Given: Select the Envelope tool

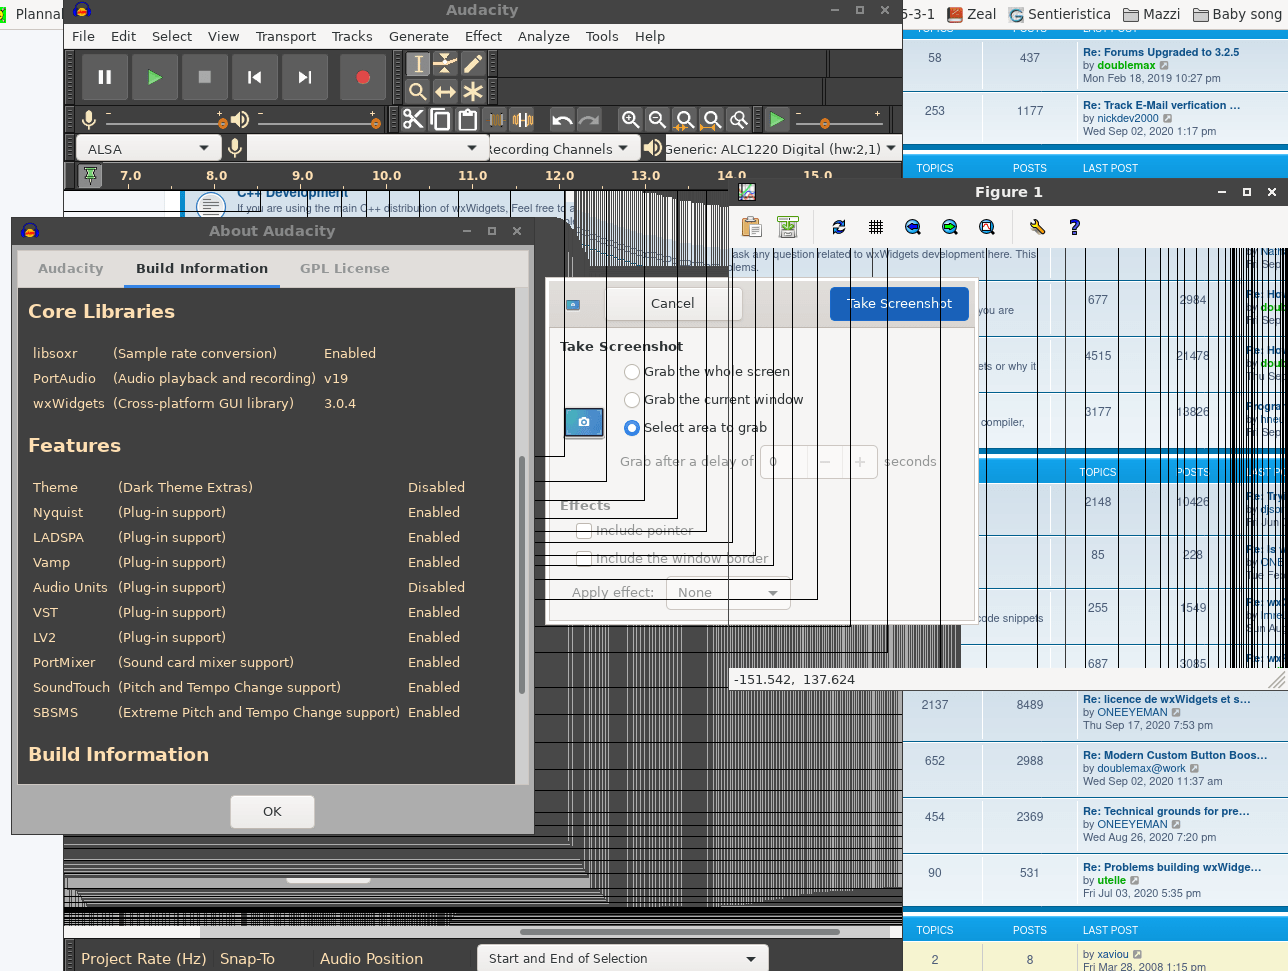Looking at the screenshot, I should [445, 64].
